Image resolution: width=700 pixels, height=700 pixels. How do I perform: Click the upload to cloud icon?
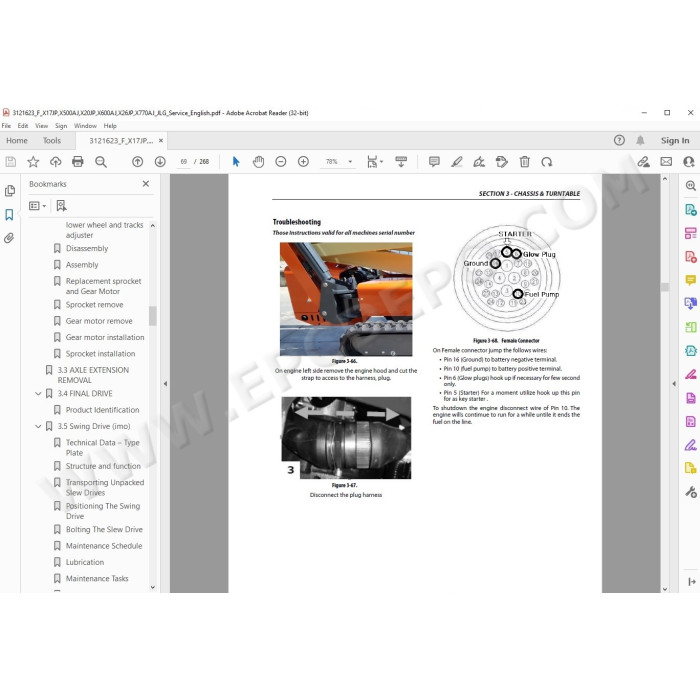(55, 162)
